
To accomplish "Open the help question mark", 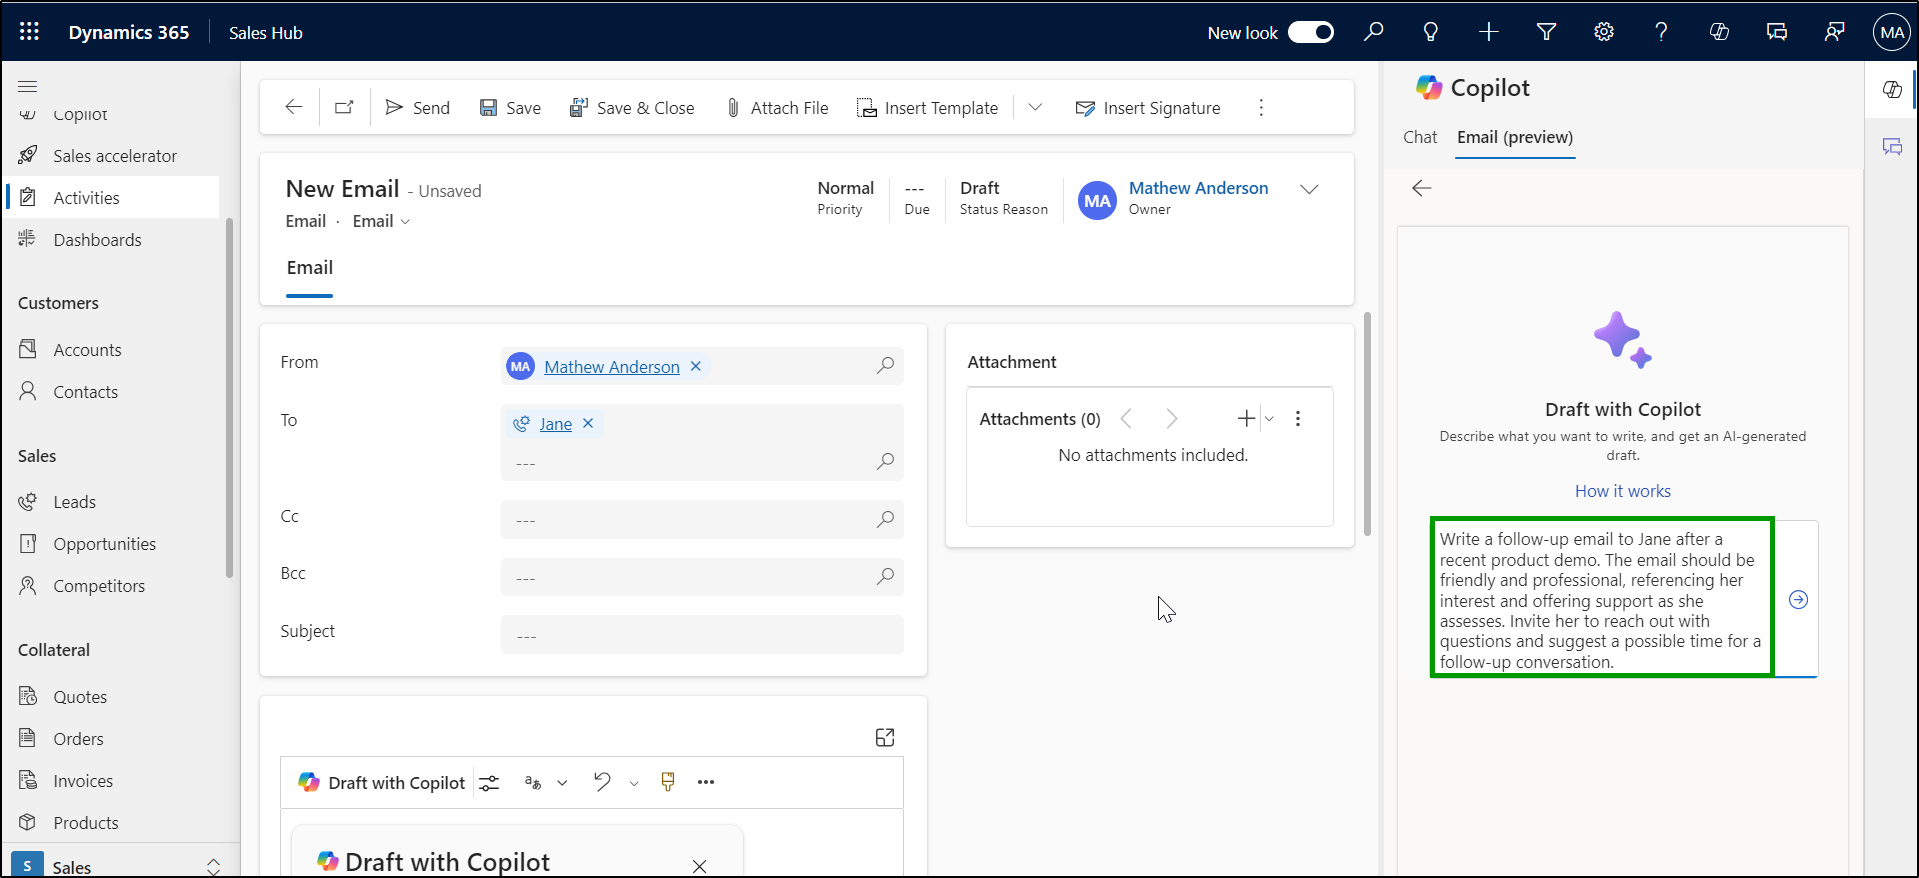I will point(1661,32).
